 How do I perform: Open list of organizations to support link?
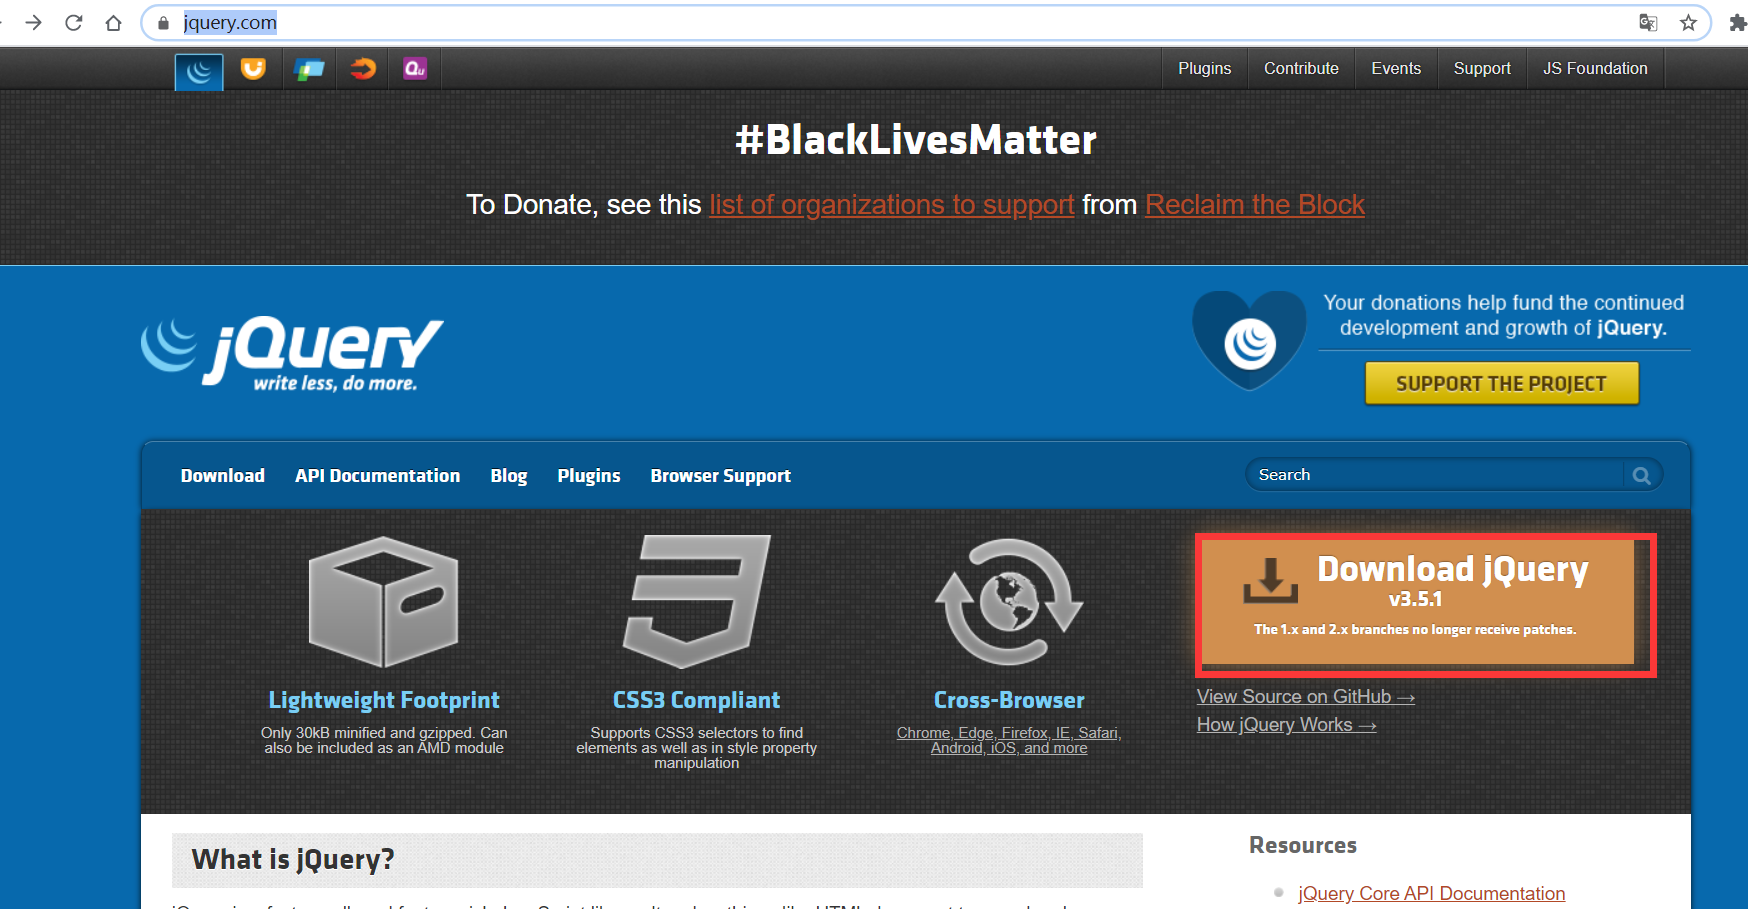click(892, 205)
